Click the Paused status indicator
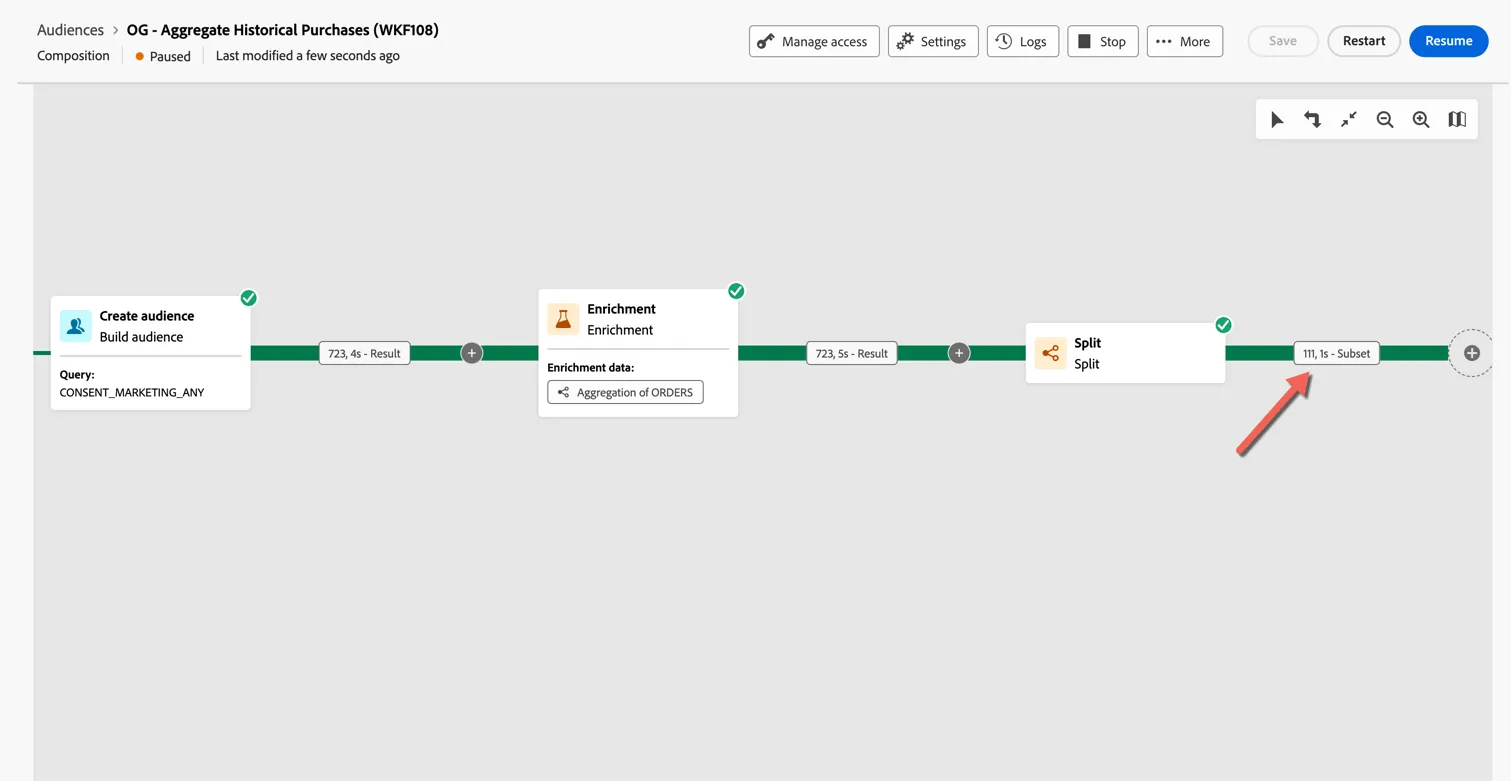1511x781 pixels. pyautogui.click(x=163, y=56)
